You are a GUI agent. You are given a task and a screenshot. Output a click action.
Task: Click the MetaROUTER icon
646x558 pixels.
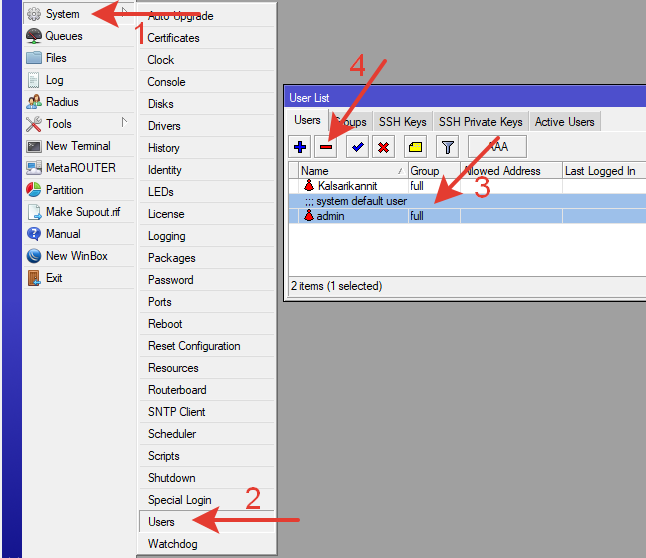point(34,168)
